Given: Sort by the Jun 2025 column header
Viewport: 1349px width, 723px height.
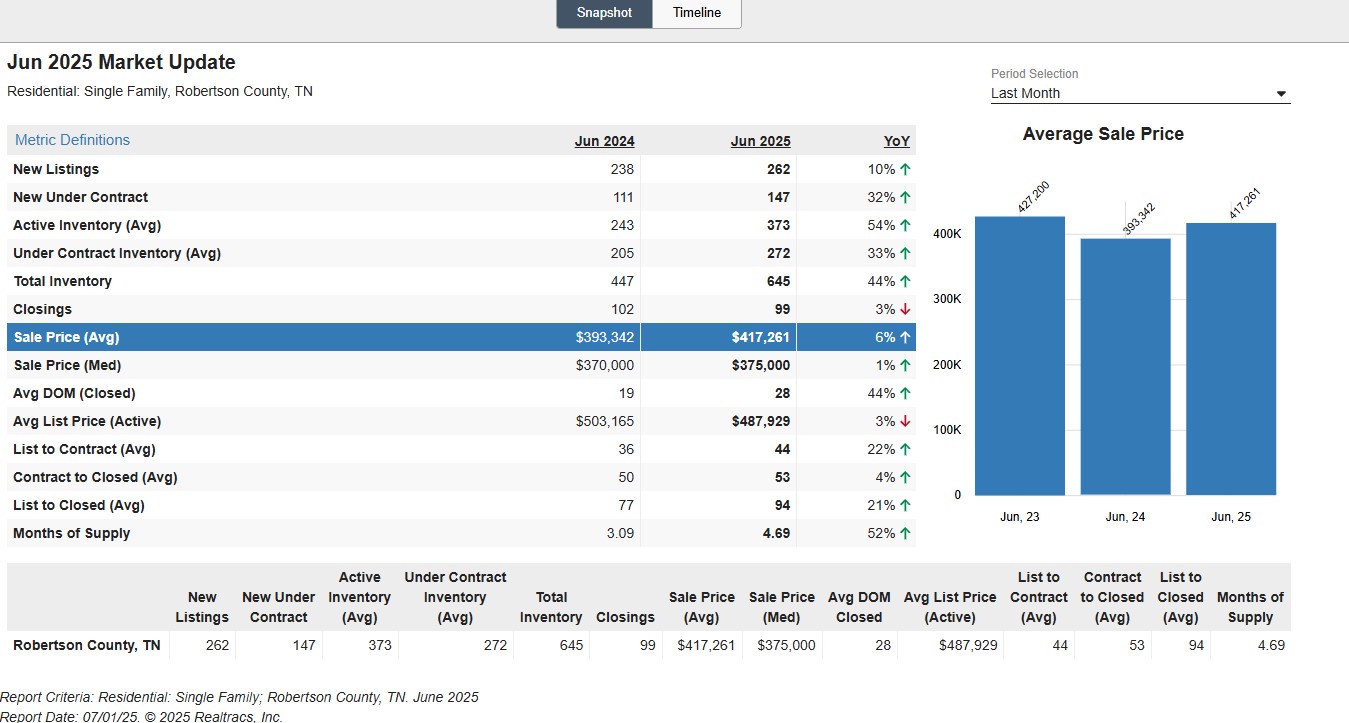Looking at the screenshot, I should click(760, 141).
